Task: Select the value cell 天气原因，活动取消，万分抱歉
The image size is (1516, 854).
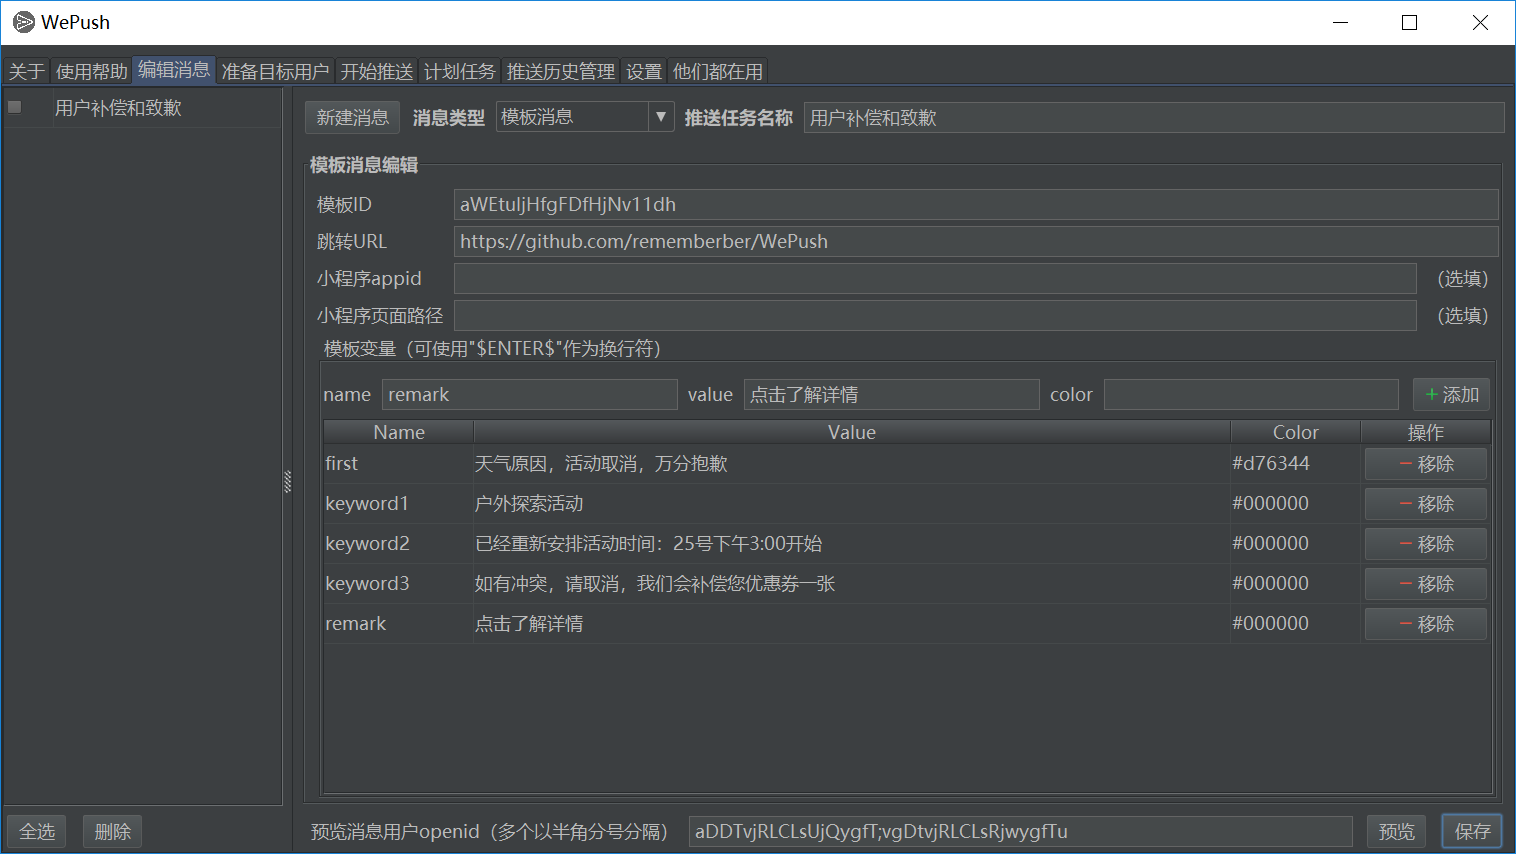Action: tap(852, 463)
